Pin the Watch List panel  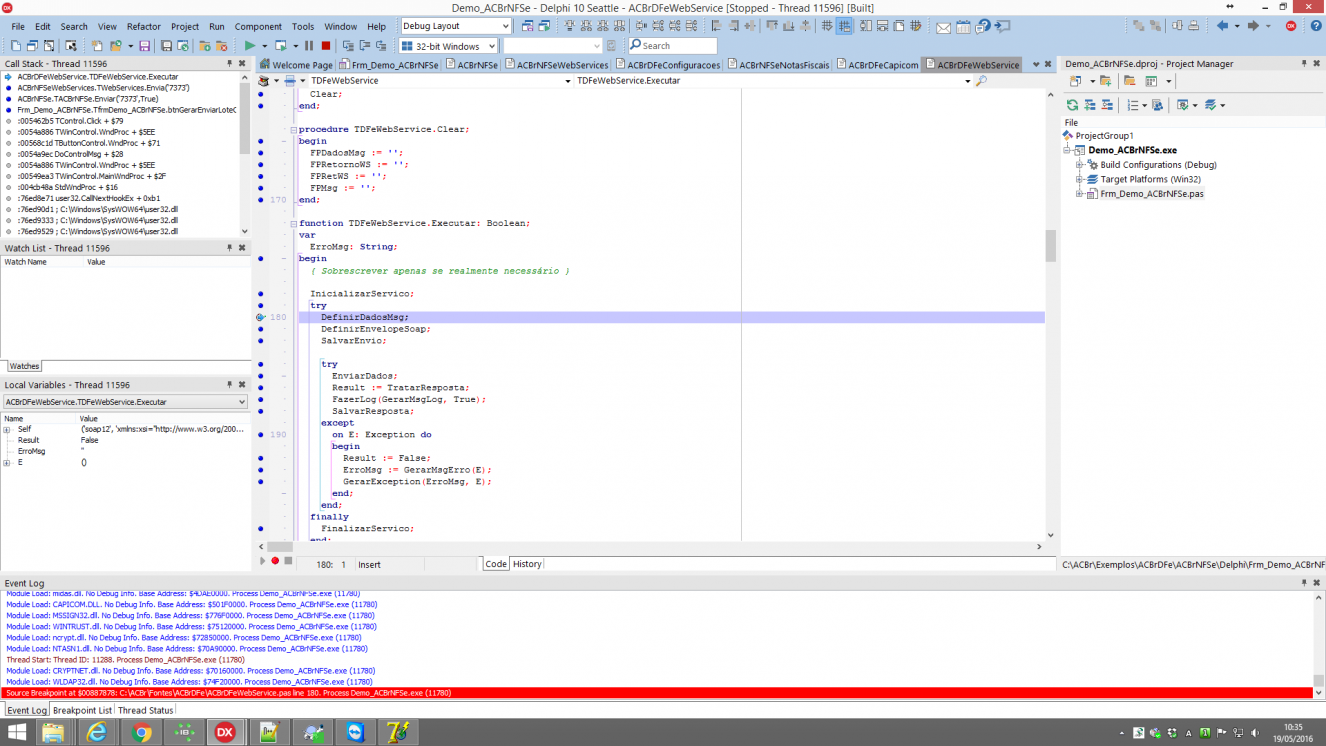pyautogui.click(x=229, y=248)
